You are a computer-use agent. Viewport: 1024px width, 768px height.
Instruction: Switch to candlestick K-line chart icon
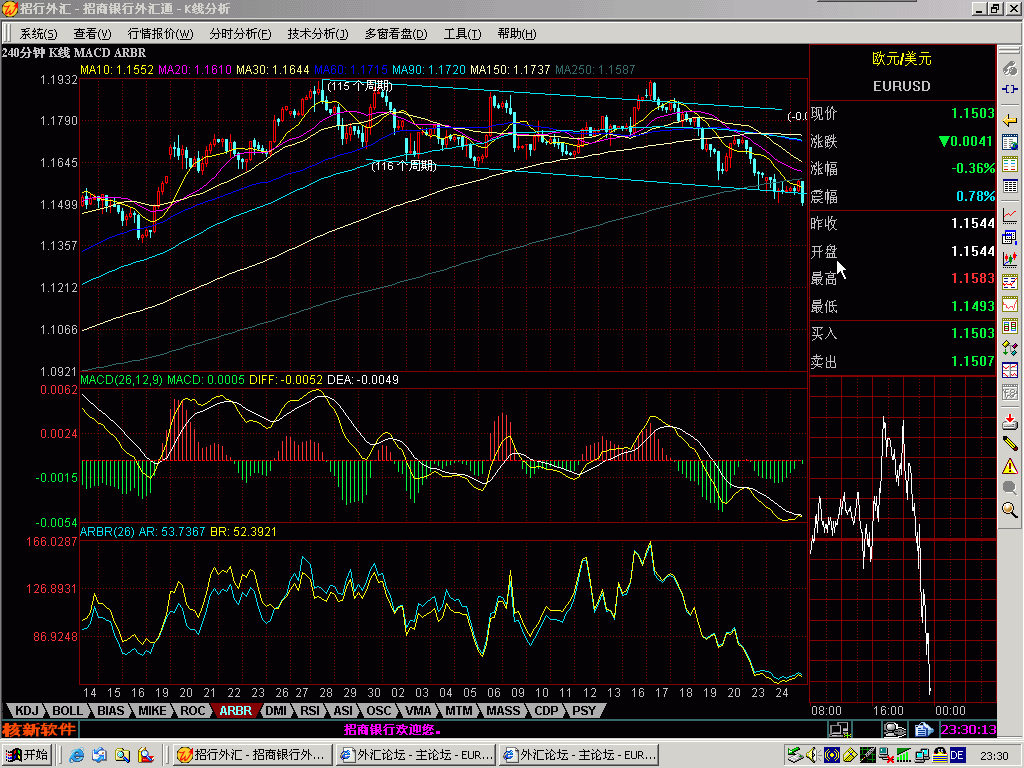pos(1010,259)
